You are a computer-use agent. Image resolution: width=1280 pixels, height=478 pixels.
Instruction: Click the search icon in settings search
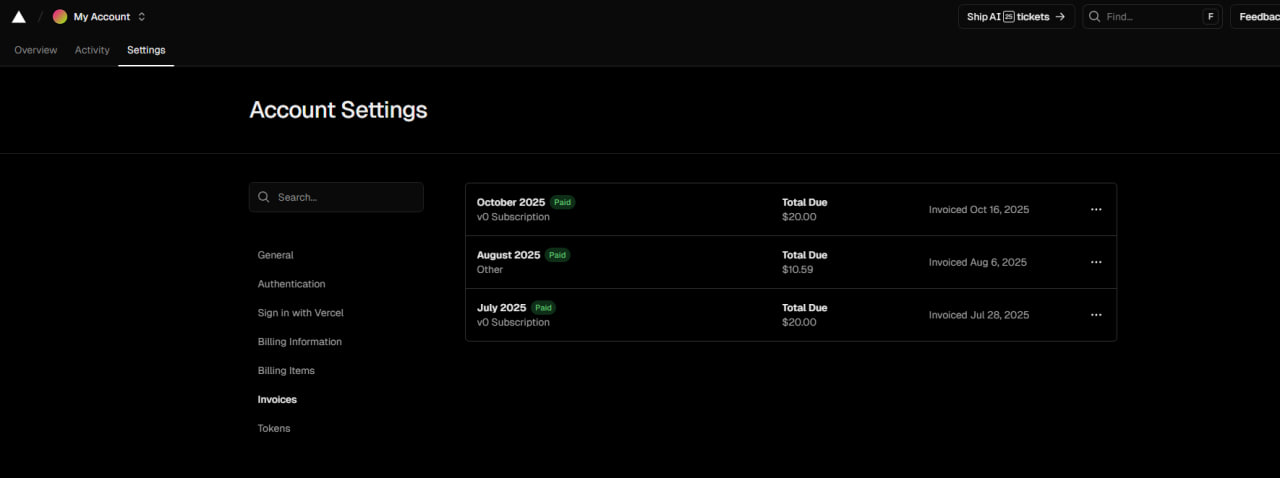pyautogui.click(x=264, y=197)
